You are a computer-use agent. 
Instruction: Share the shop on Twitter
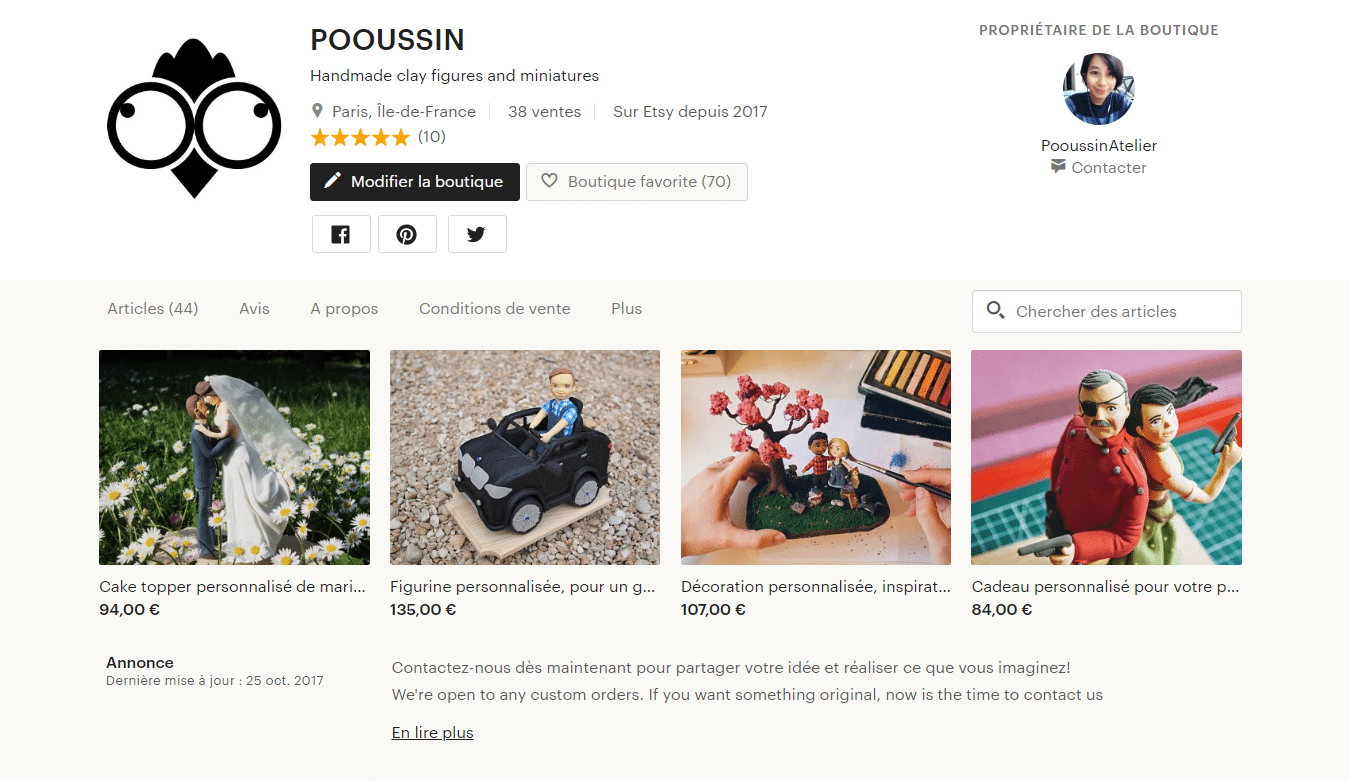click(x=476, y=234)
